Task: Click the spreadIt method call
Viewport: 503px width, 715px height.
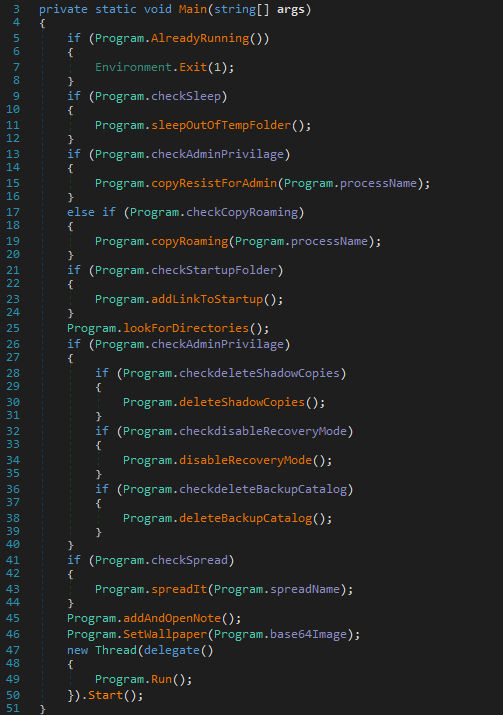Action: click(179, 589)
